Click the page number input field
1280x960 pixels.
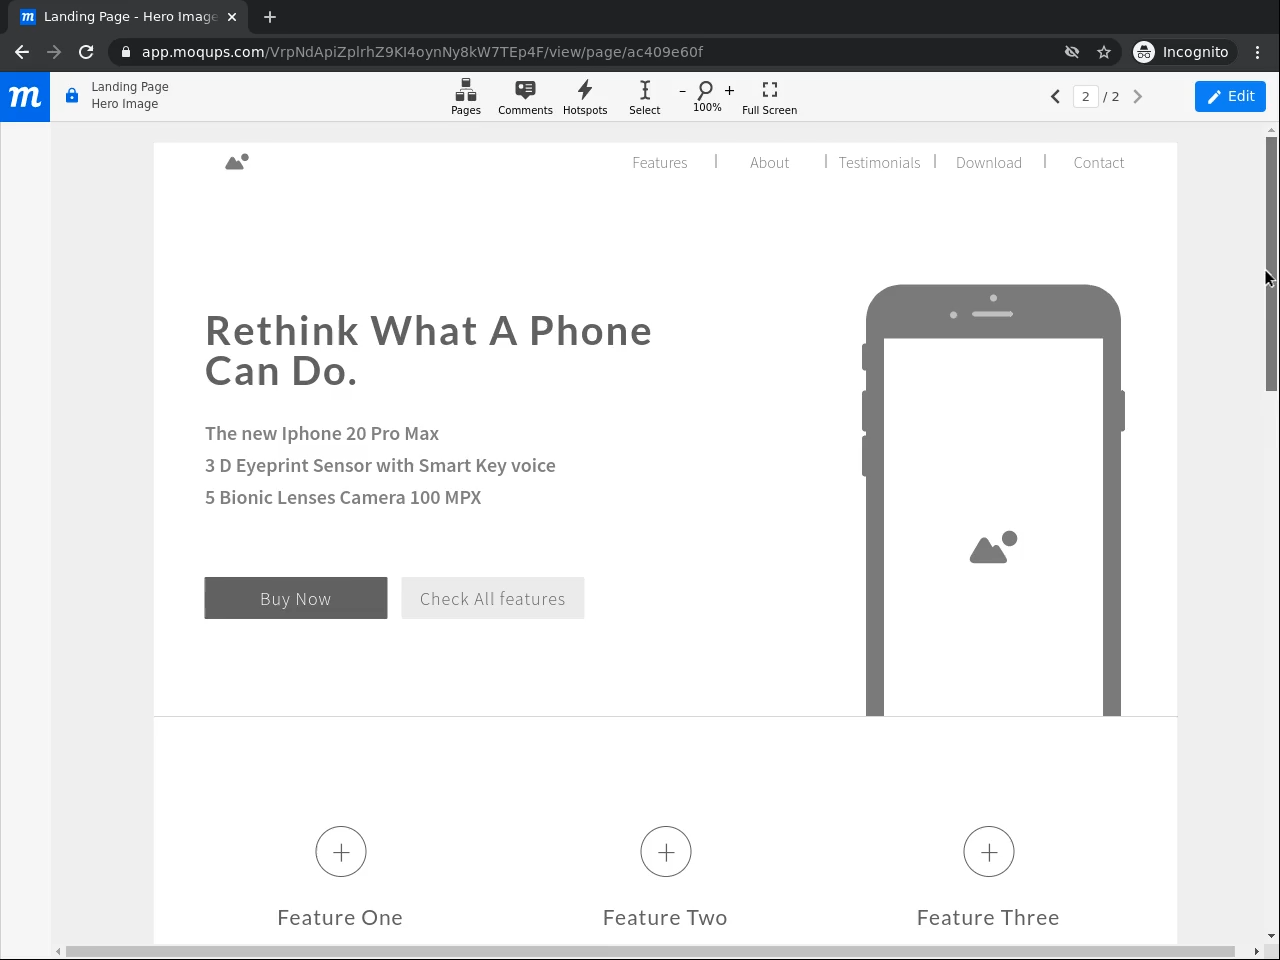coord(1085,97)
